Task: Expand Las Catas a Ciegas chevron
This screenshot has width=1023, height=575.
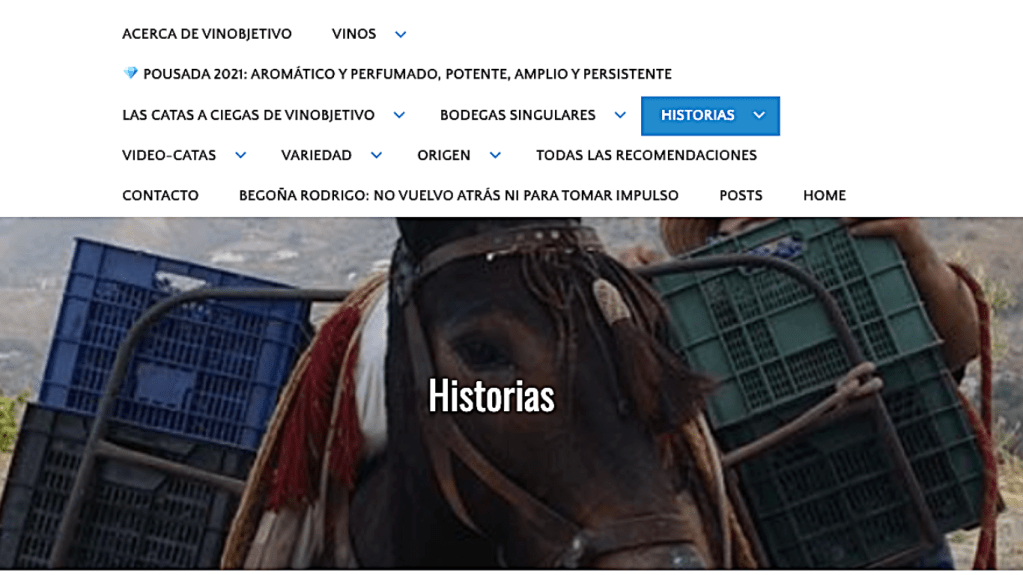Action: click(x=399, y=116)
